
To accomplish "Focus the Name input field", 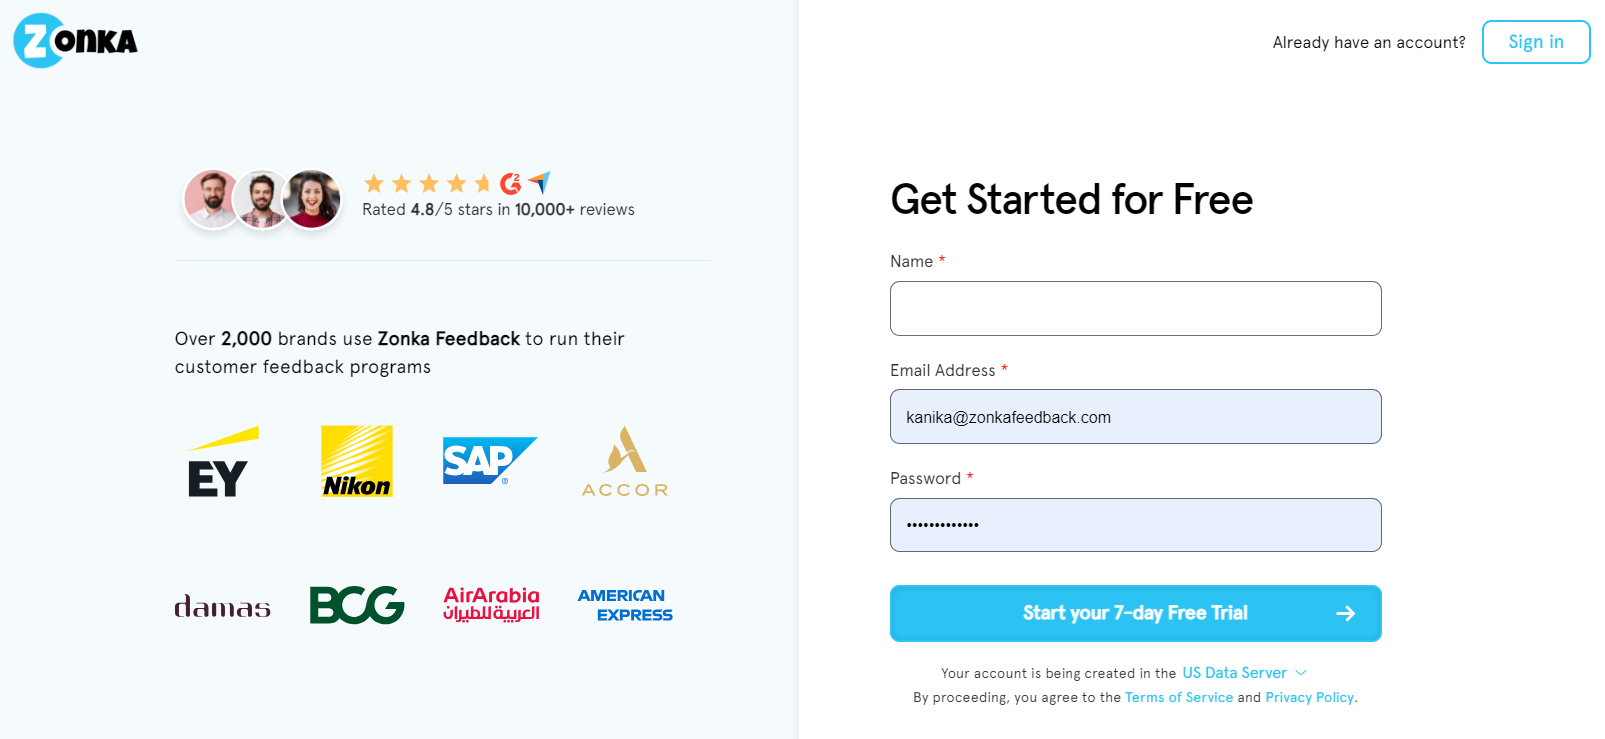I will pos(1136,308).
